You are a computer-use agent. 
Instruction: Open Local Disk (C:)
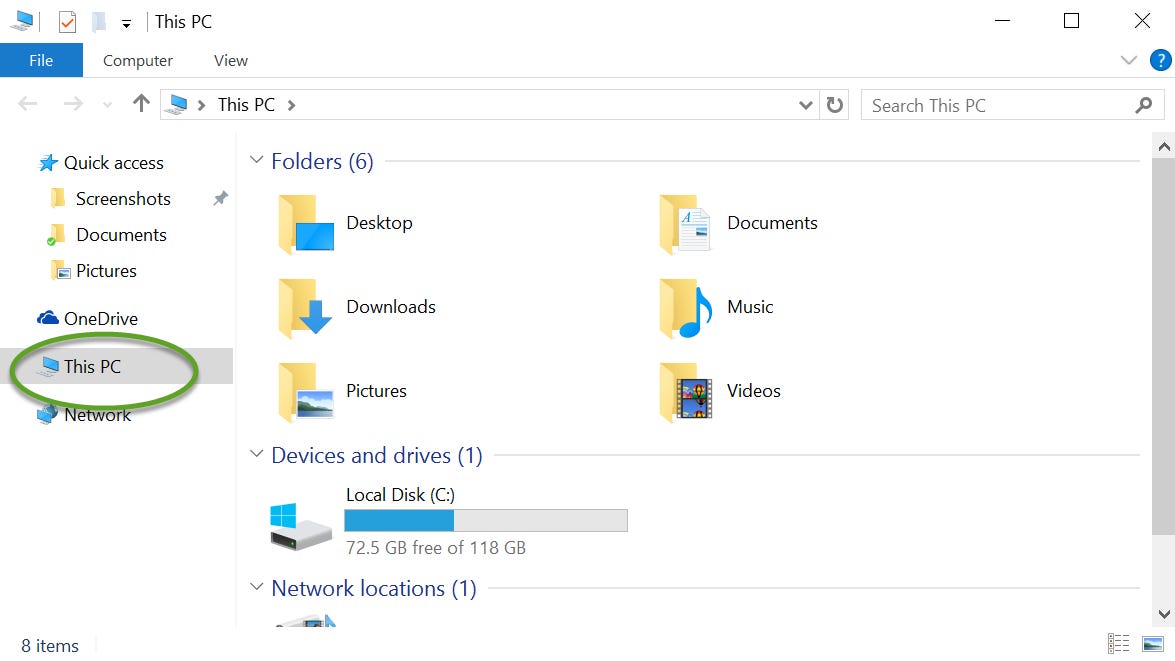(x=400, y=494)
